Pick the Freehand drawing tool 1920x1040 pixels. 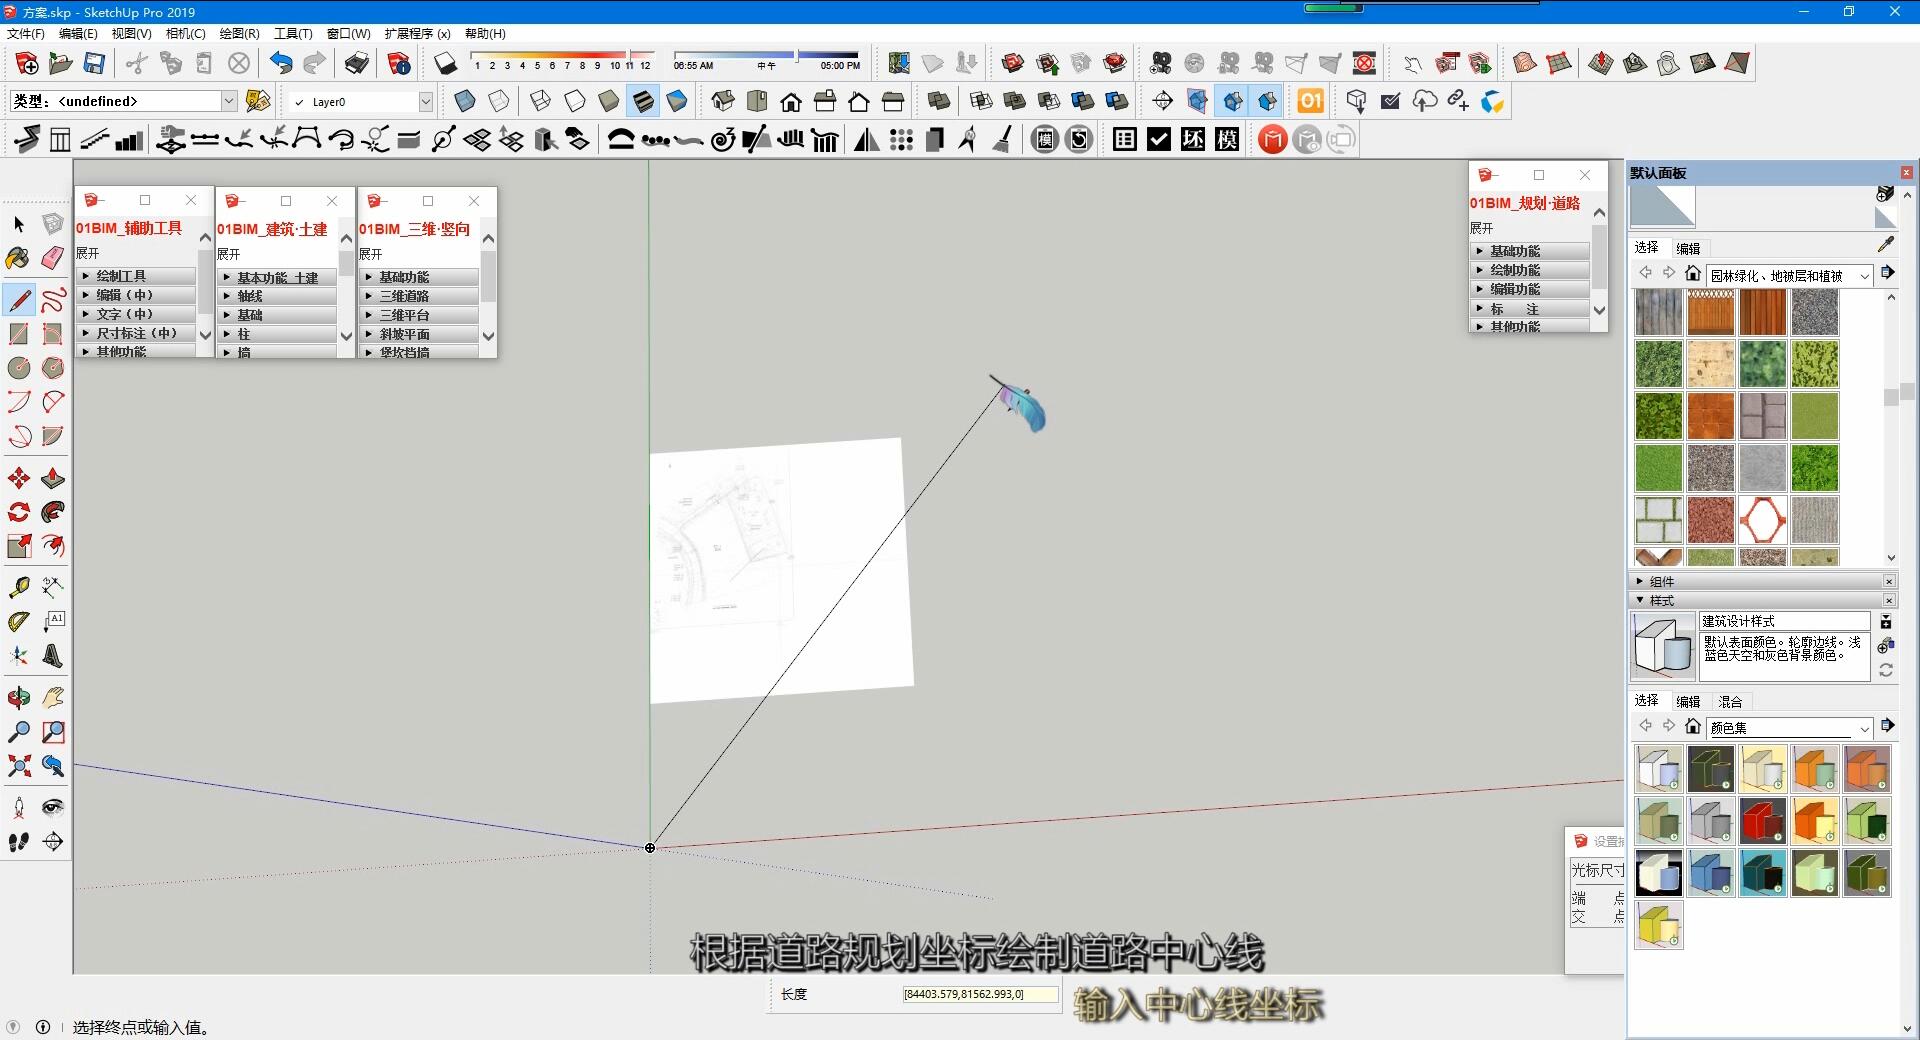click(x=53, y=299)
